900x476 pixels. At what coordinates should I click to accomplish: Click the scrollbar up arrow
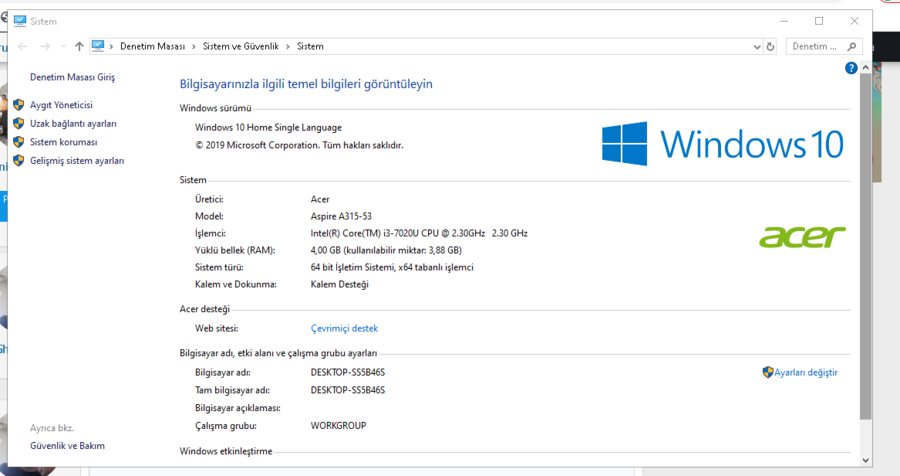click(x=866, y=68)
